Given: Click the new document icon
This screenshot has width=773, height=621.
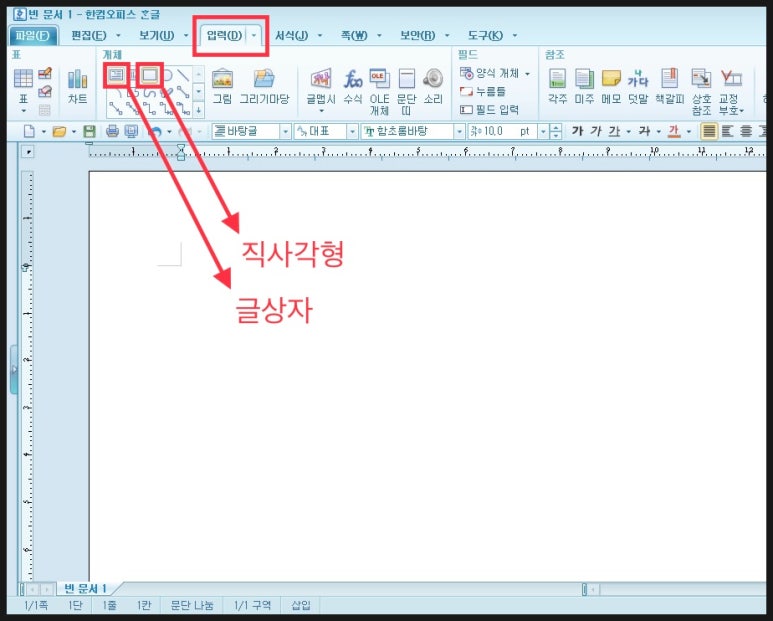Looking at the screenshot, I should [29, 131].
